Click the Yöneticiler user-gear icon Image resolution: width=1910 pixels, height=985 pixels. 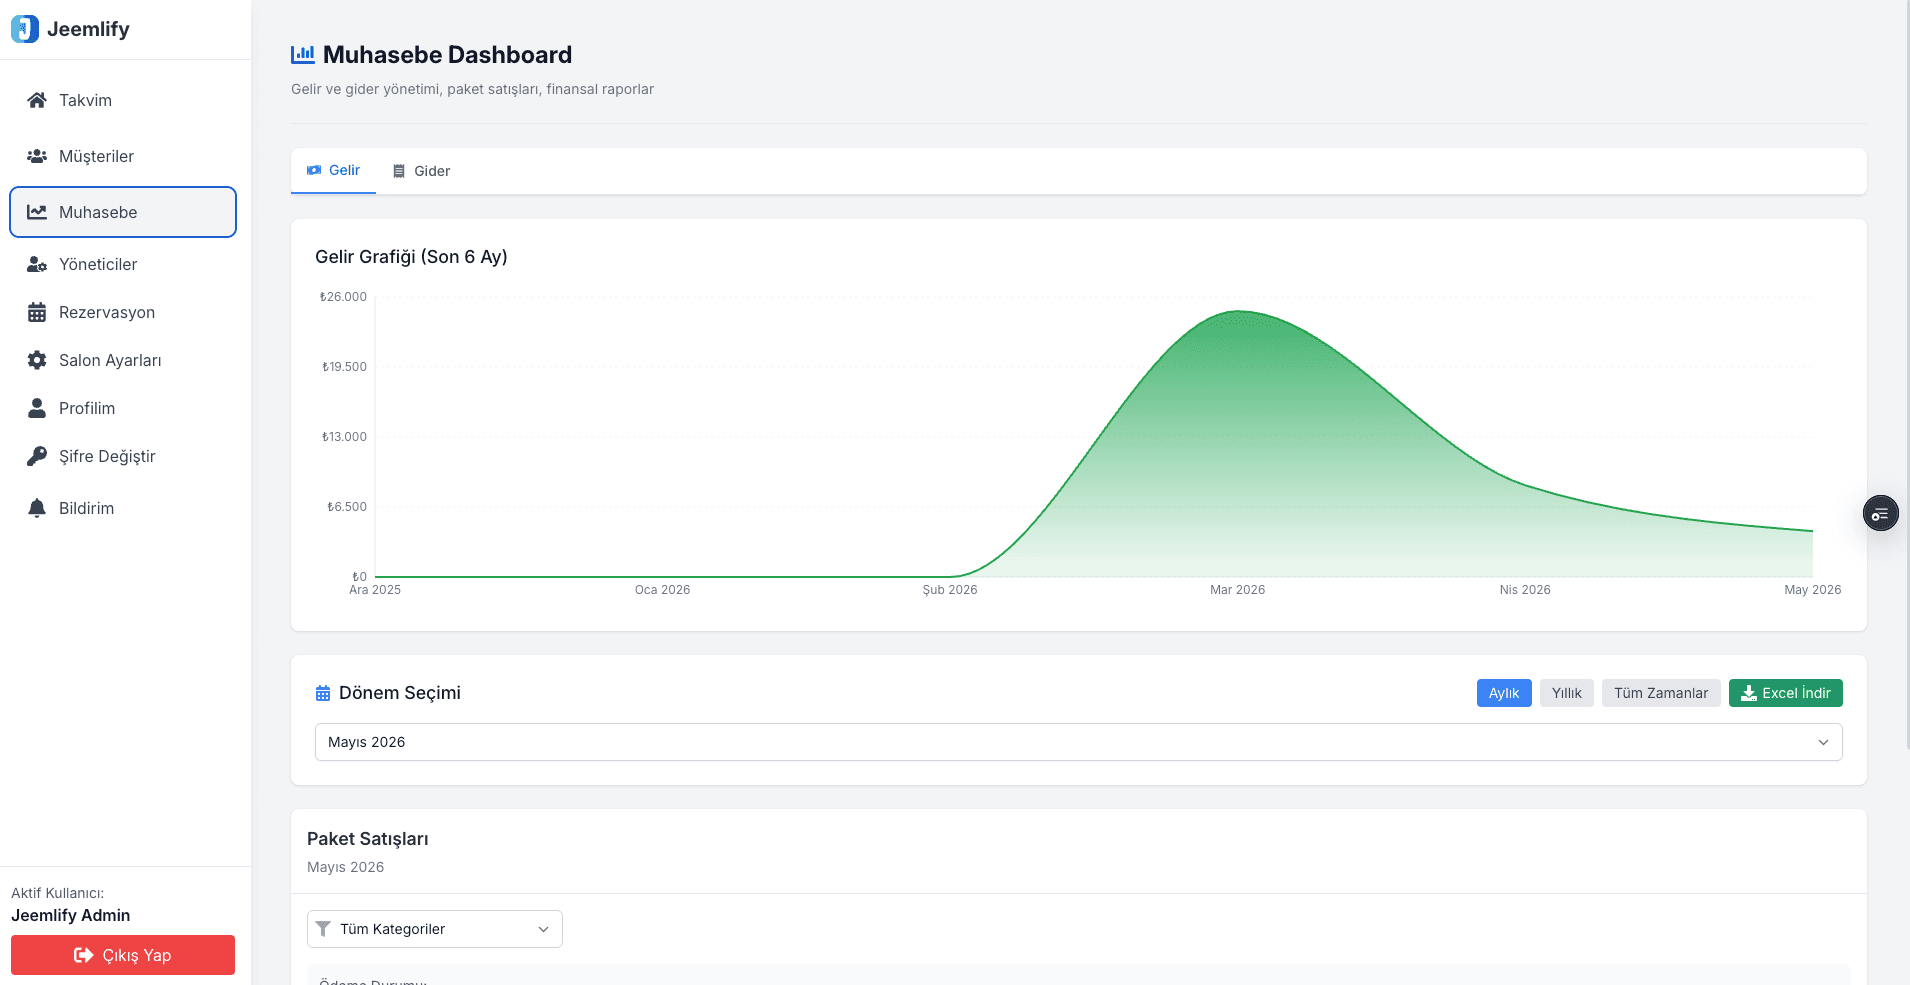point(37,264)
